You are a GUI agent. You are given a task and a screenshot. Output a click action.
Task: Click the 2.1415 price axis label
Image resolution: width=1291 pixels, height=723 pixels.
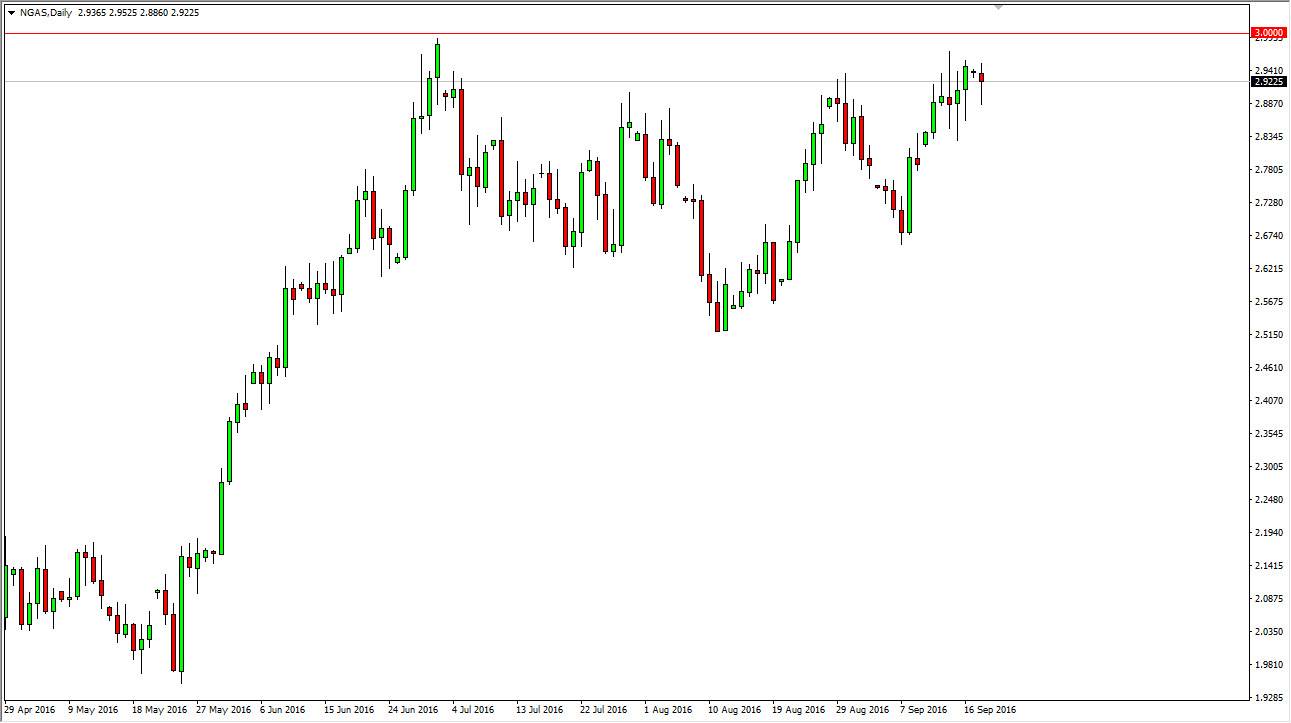coord(1268,565)
